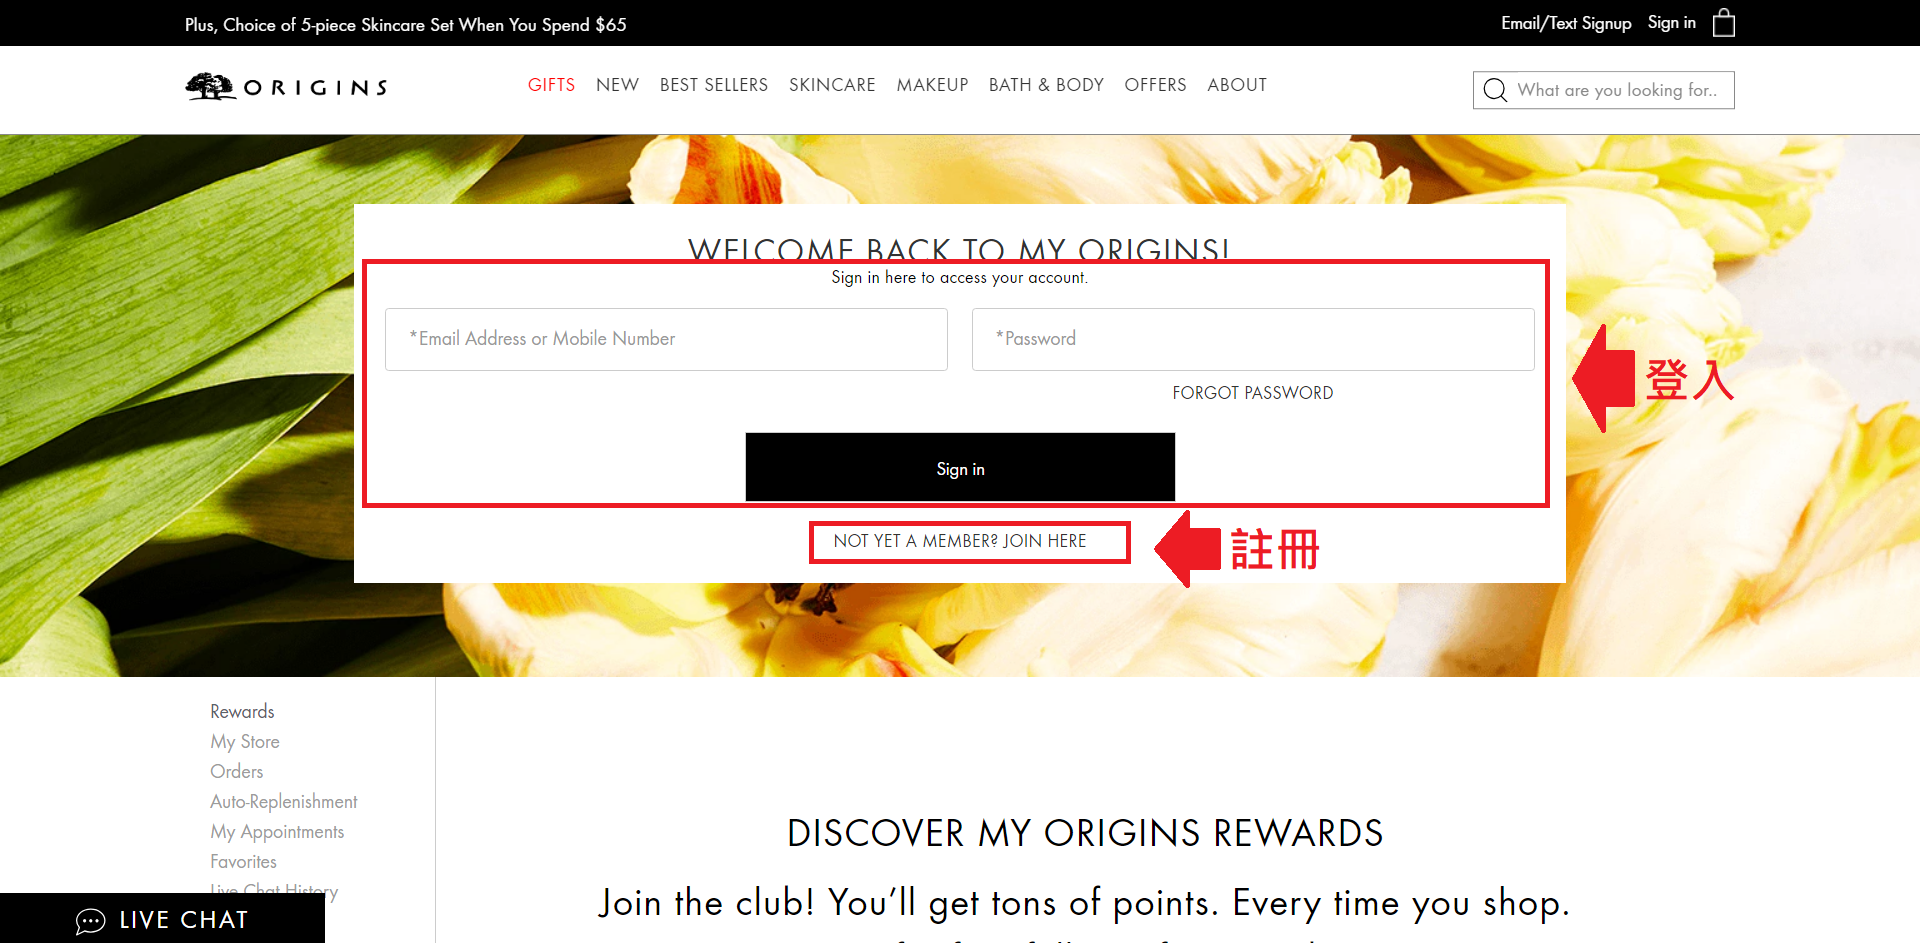Click the black Sign in button

click(x=960, y=467)
